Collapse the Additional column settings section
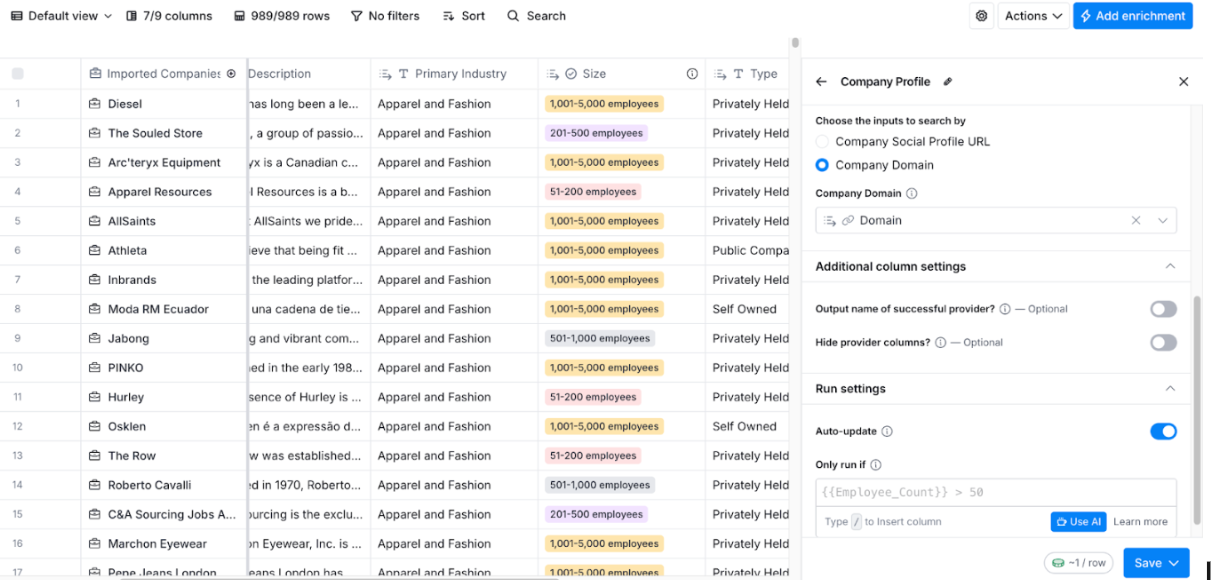Screen dimensions: 1216x580 [1170, 267]
